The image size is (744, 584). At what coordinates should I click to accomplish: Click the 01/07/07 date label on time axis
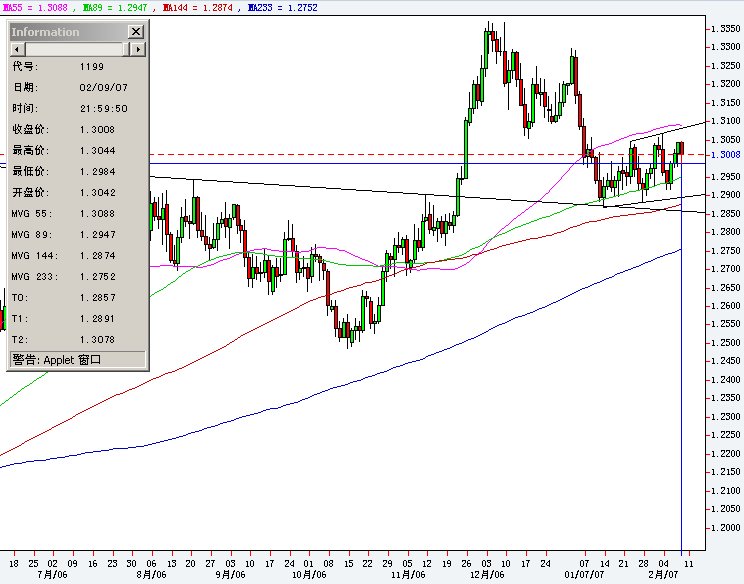pyautogui.click(x=584, y=575)
